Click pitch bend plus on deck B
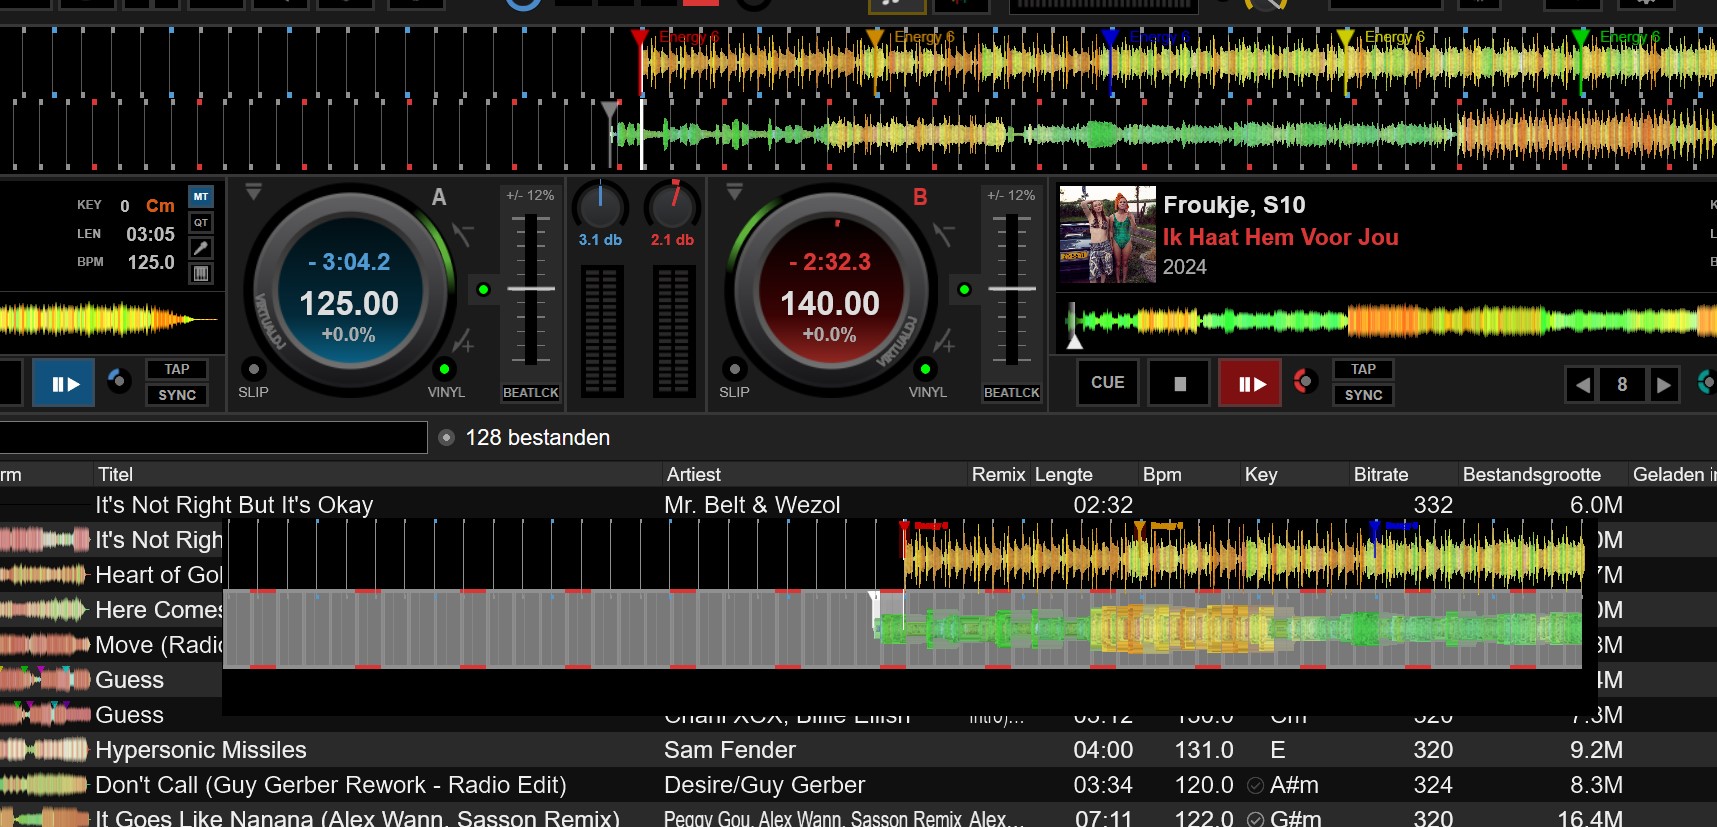Screen dimensions: 1717x827 [x=943, y=341]
